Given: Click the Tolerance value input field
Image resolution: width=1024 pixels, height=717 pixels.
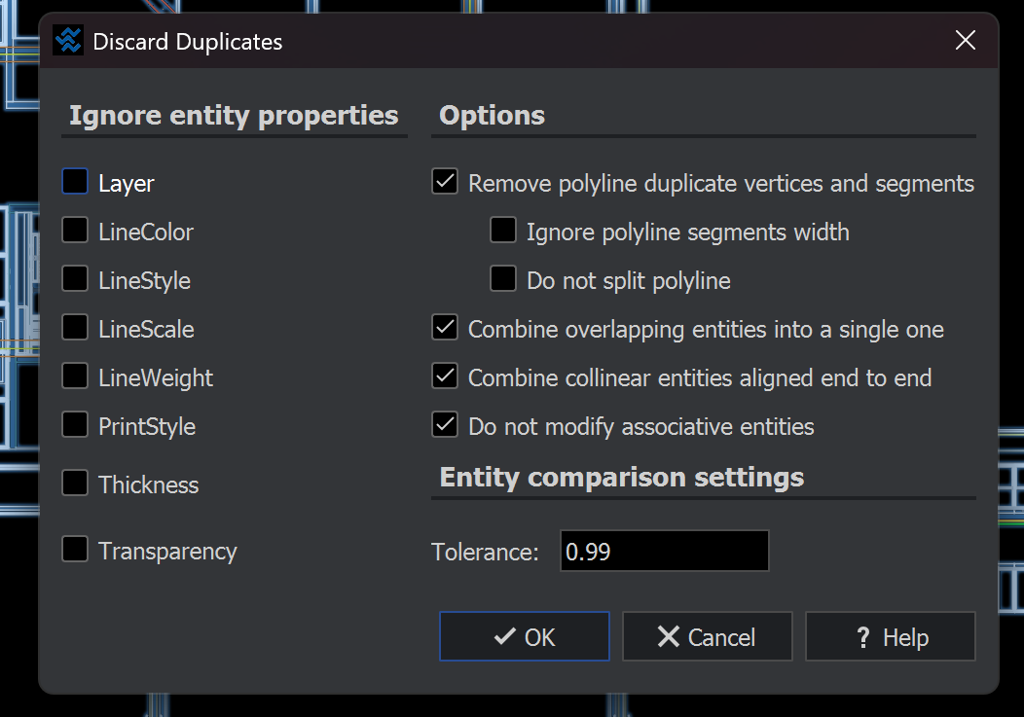Looking at the screenshot, I should (664, 552).
